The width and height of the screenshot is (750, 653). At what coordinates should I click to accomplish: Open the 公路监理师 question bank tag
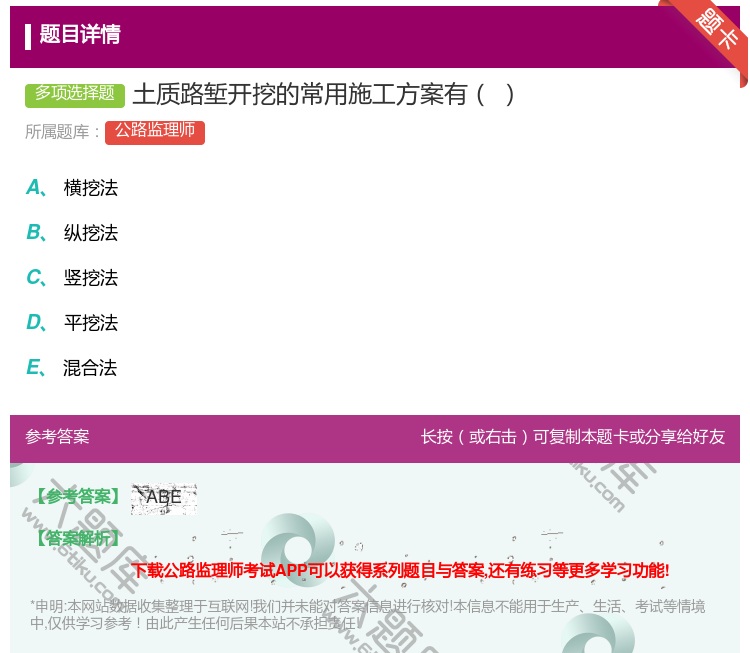pos(155,133)
